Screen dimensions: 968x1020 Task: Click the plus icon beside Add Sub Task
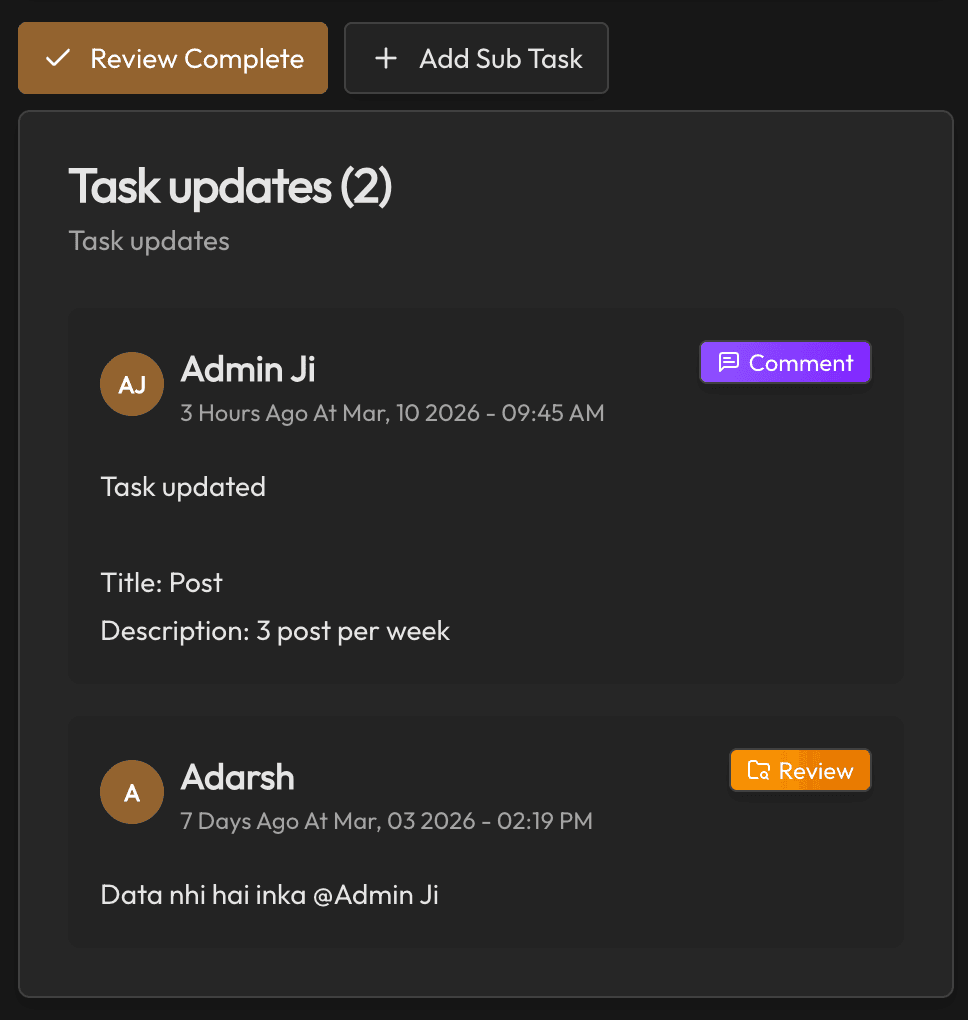click(386, 59)
